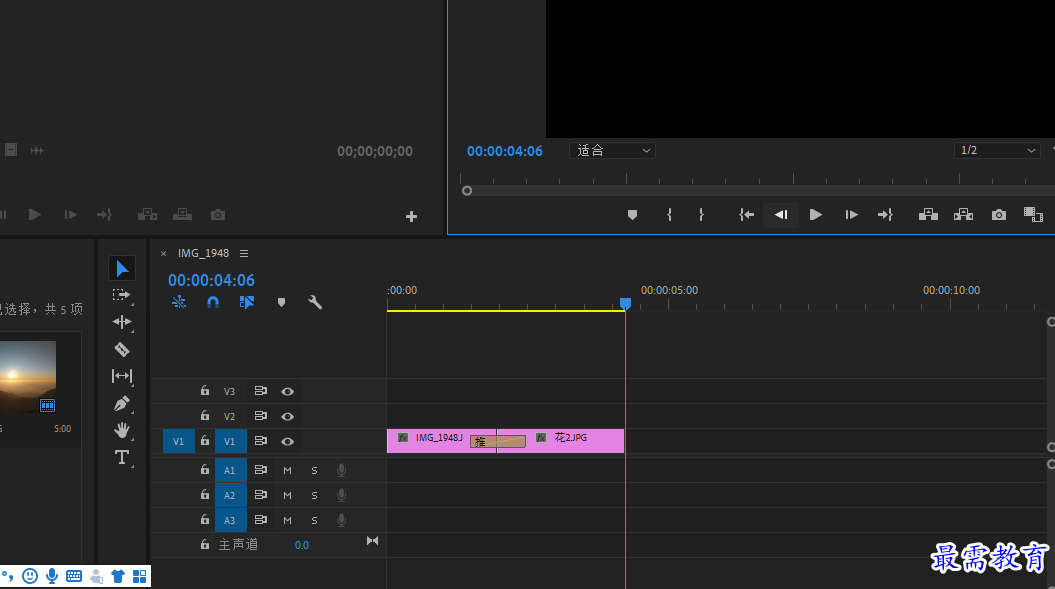The image size is (1055, 589).
Task: Mute the A3 audio track
Action: (287, 520)
